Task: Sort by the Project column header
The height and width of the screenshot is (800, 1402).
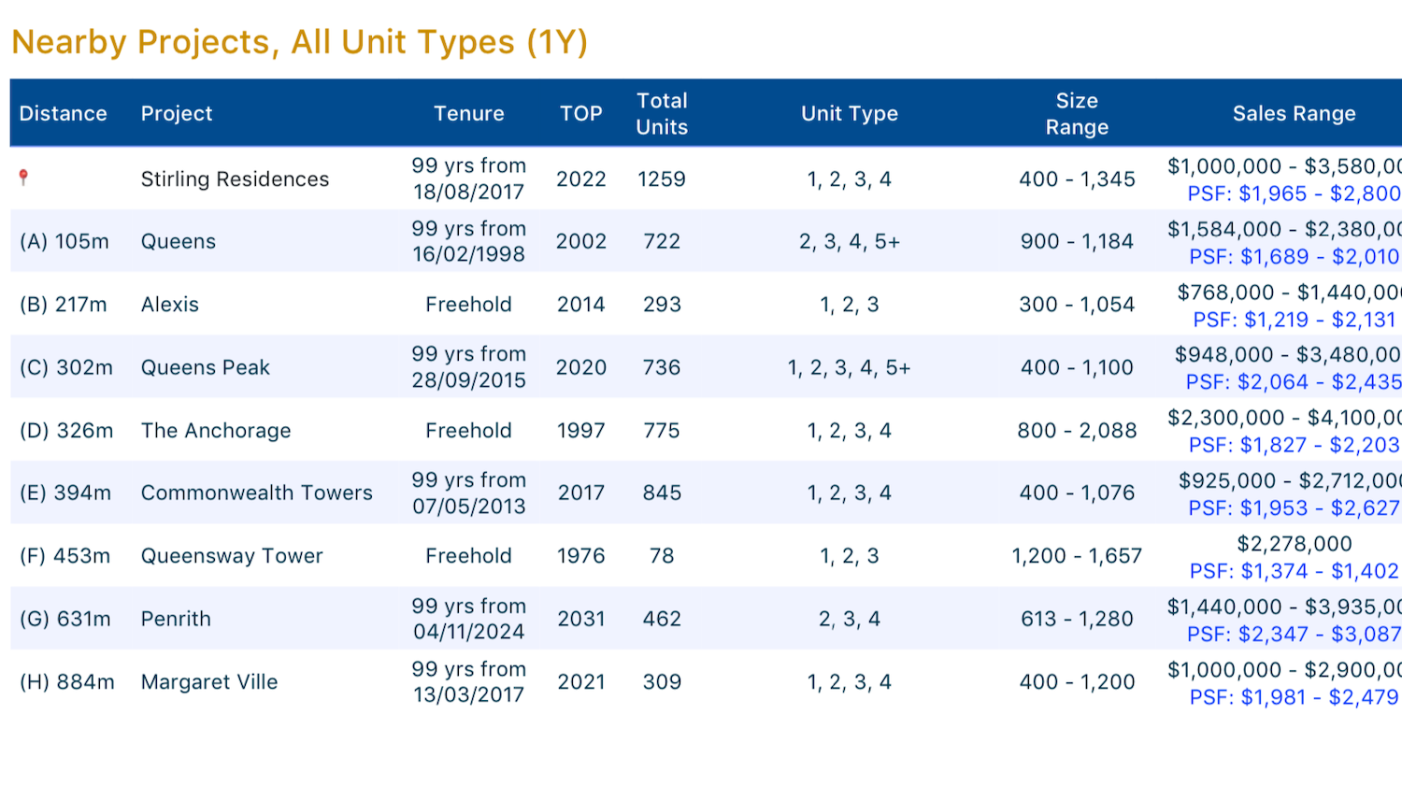Action: (177, 113)
